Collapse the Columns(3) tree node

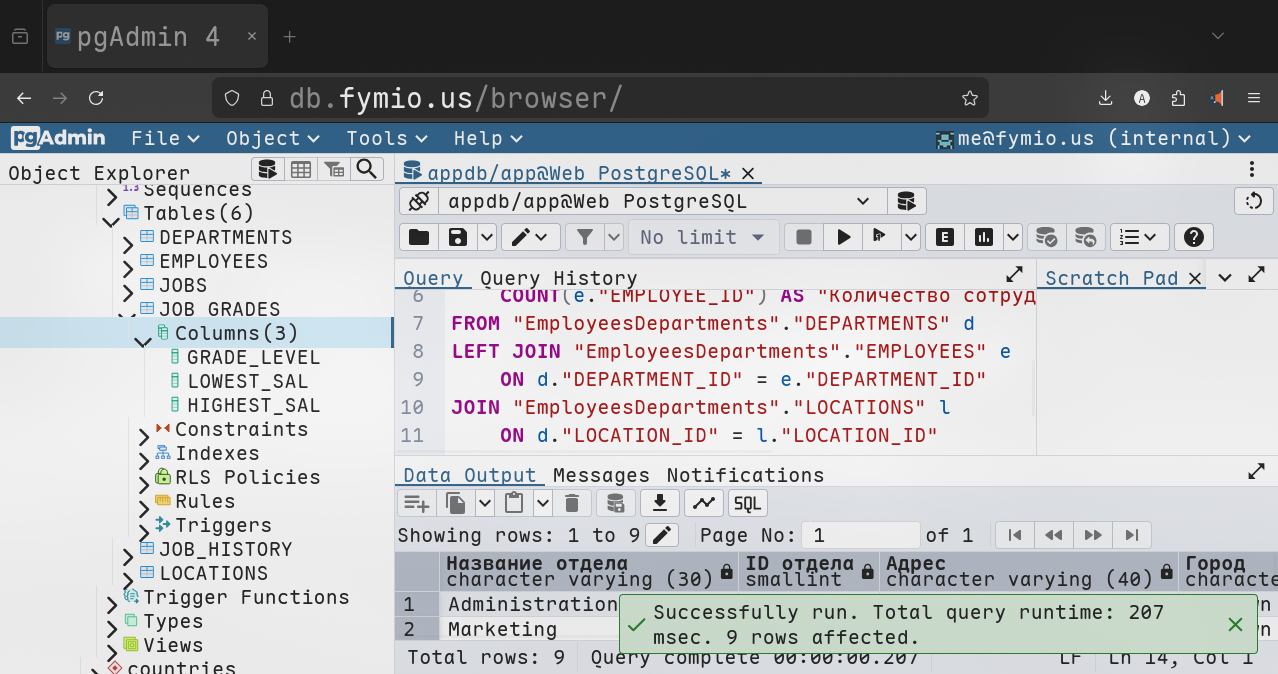143,341
